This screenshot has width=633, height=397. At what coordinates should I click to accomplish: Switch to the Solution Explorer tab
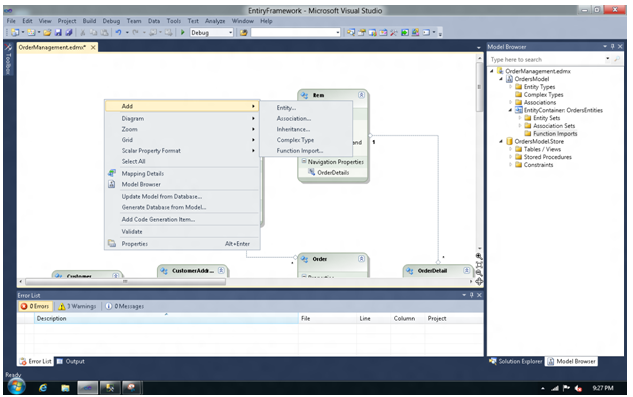(x=516, y=361)
